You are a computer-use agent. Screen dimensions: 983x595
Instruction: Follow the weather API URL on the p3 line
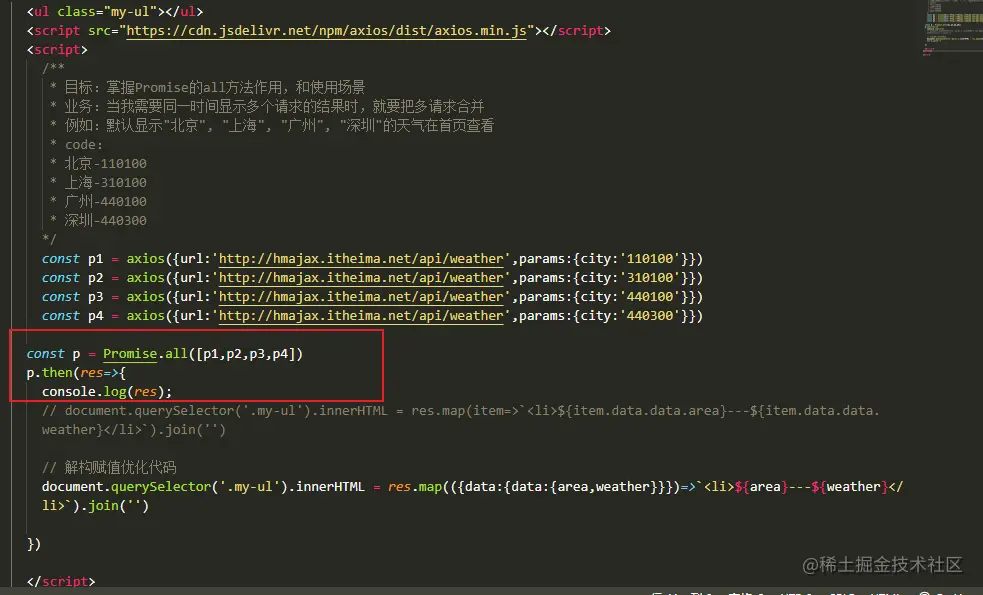click(x=362, y=297)
